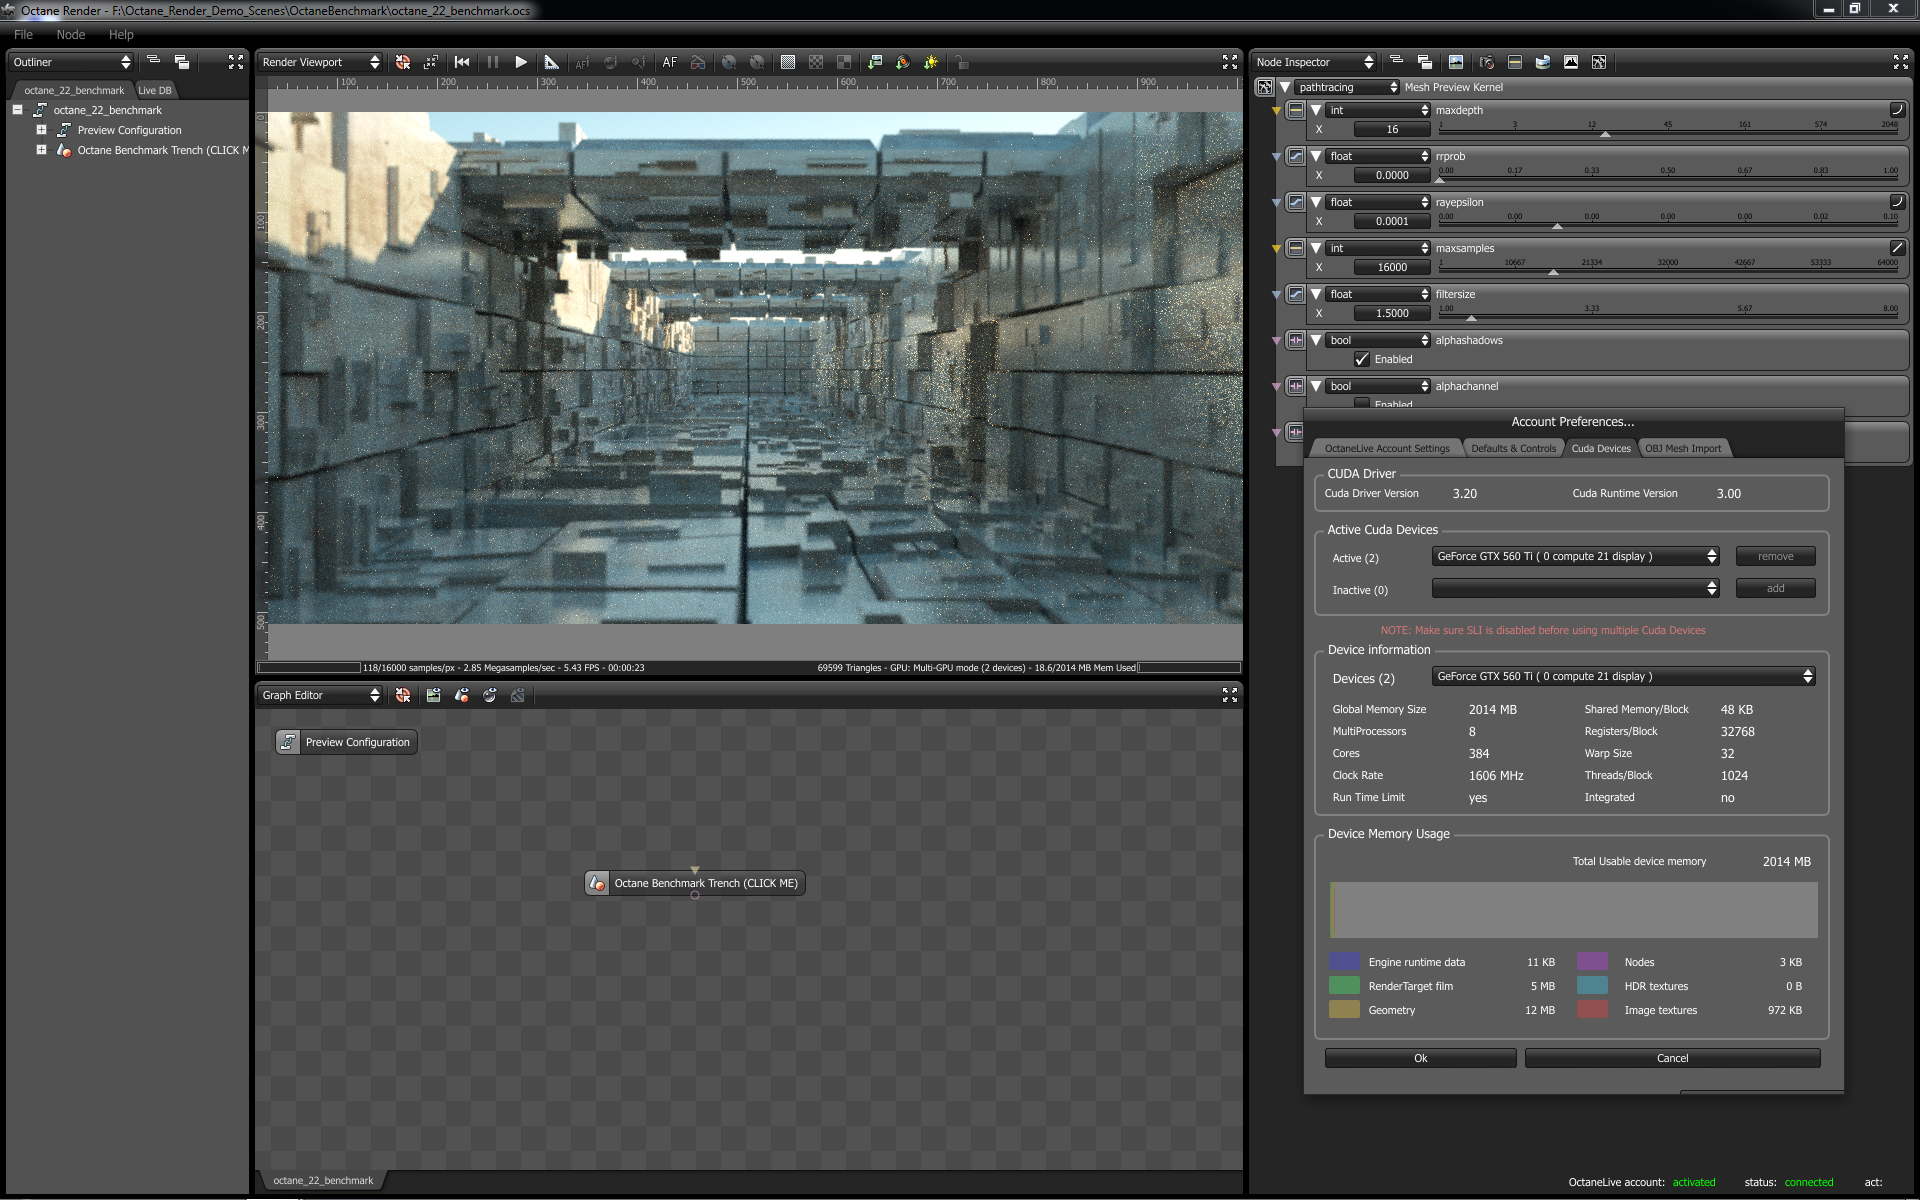Disable the alphashadows Enabled checkbox
This screenshot has height=1200, width=1920.
[1362, 359]
